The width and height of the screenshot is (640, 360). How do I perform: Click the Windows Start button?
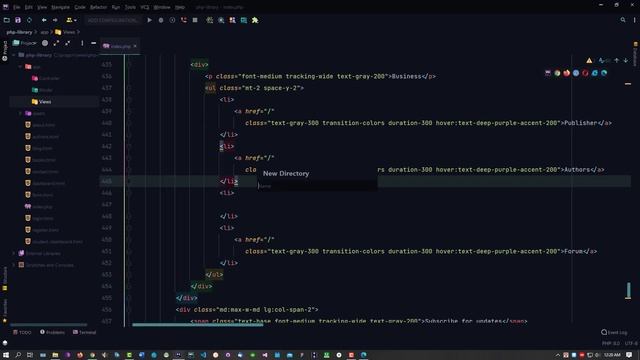tap(6, 355)
